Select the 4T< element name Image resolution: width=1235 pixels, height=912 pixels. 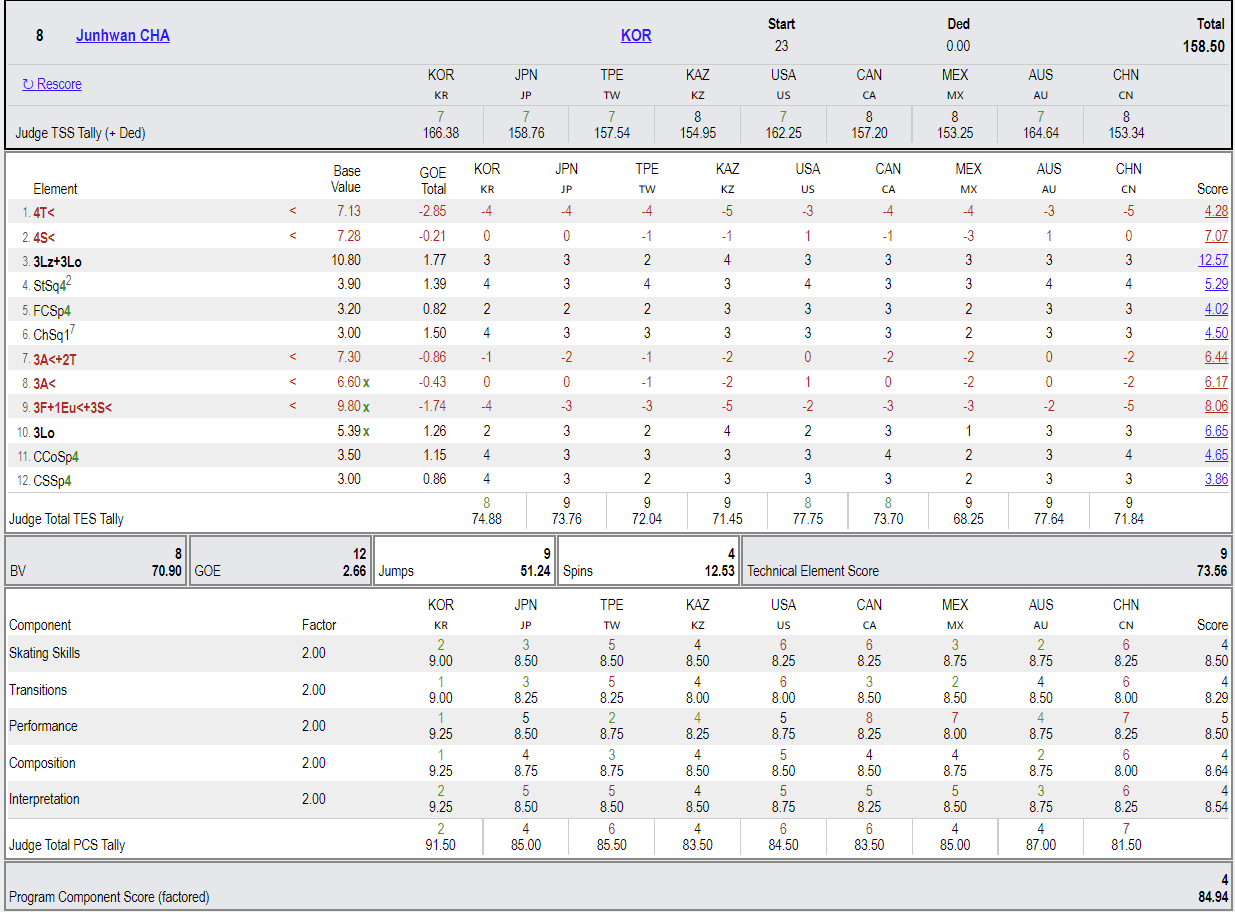click(44, 212)
